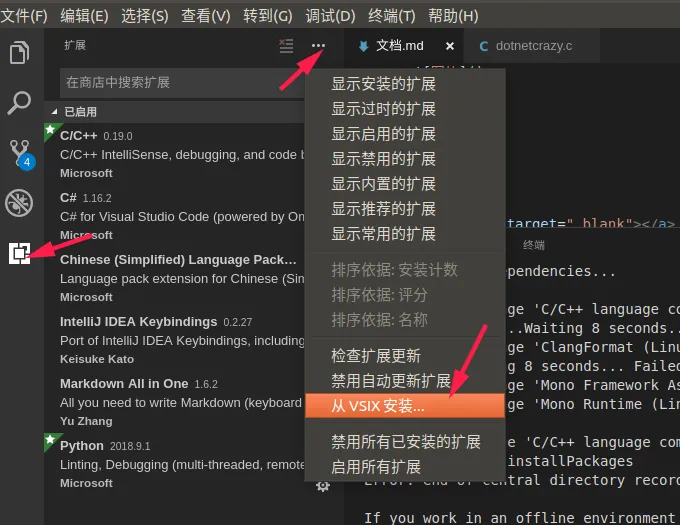Viewport: 680px width, 525px height.
Task: Click the 扩展 panel title
Action: coord(75,45)
